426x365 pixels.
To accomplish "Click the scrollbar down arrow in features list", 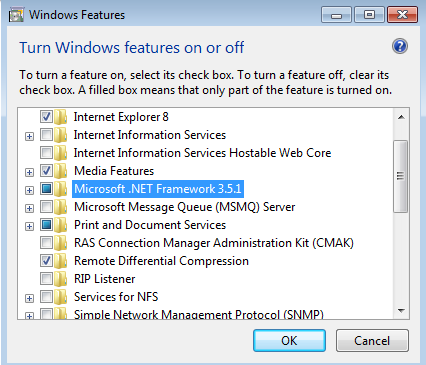I will click(x=401, y=311).
